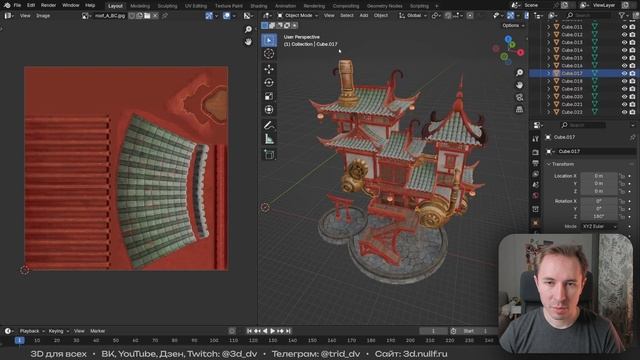
Task: Open the Playback dropdown in timeline
Action: 32,331
